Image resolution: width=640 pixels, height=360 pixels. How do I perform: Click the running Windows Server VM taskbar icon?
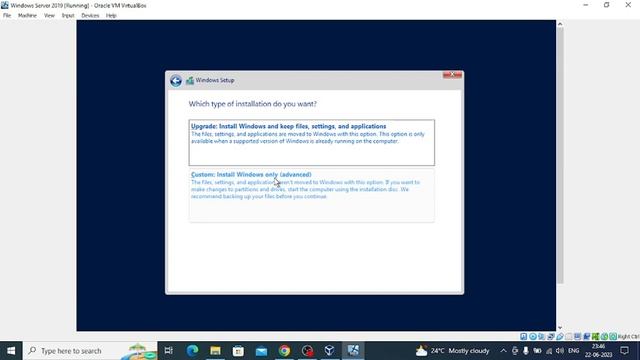(x=353, y=351)
